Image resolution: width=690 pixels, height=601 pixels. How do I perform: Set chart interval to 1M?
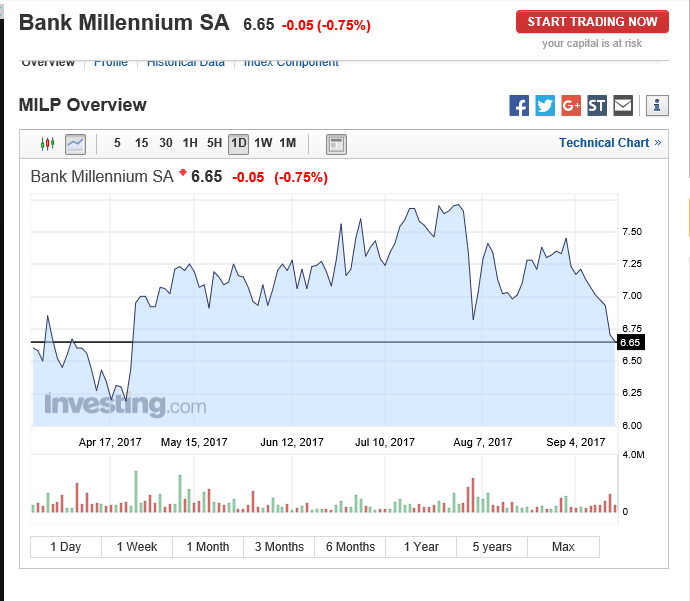point(288,143)
